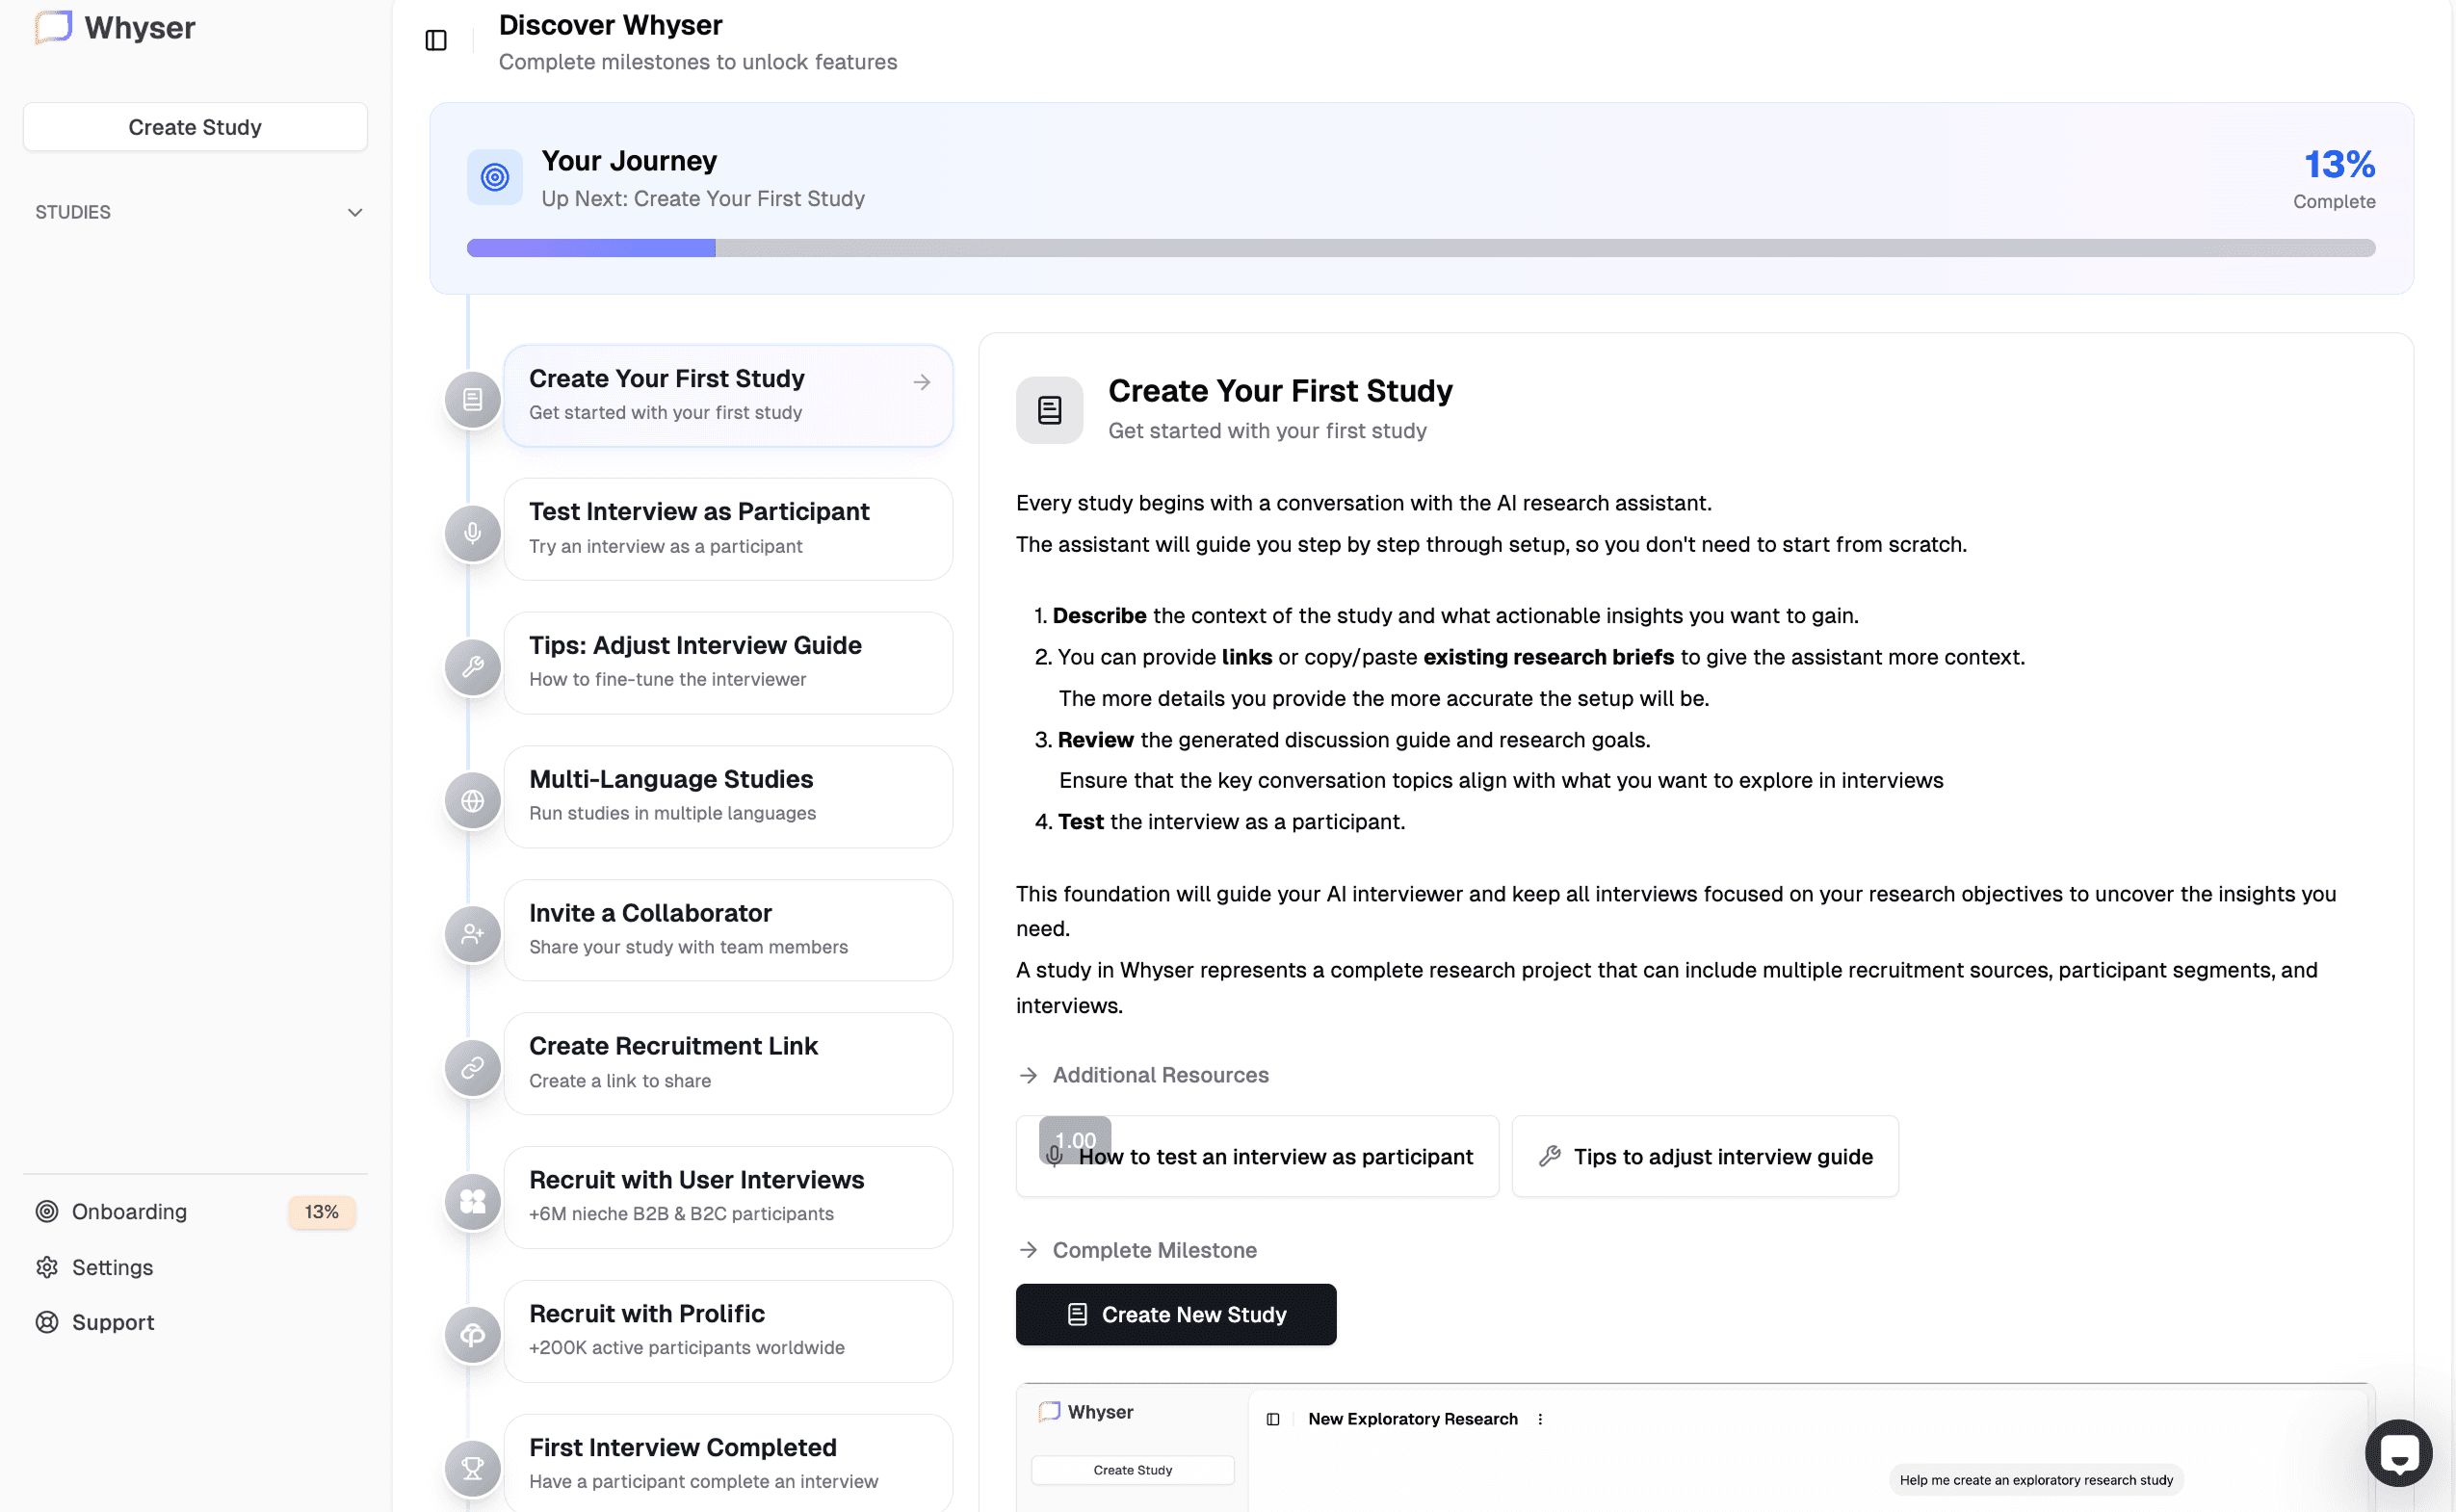2456x1512 pixels.
Task: Click the Whyser logo icon
Action: (54, 27)
